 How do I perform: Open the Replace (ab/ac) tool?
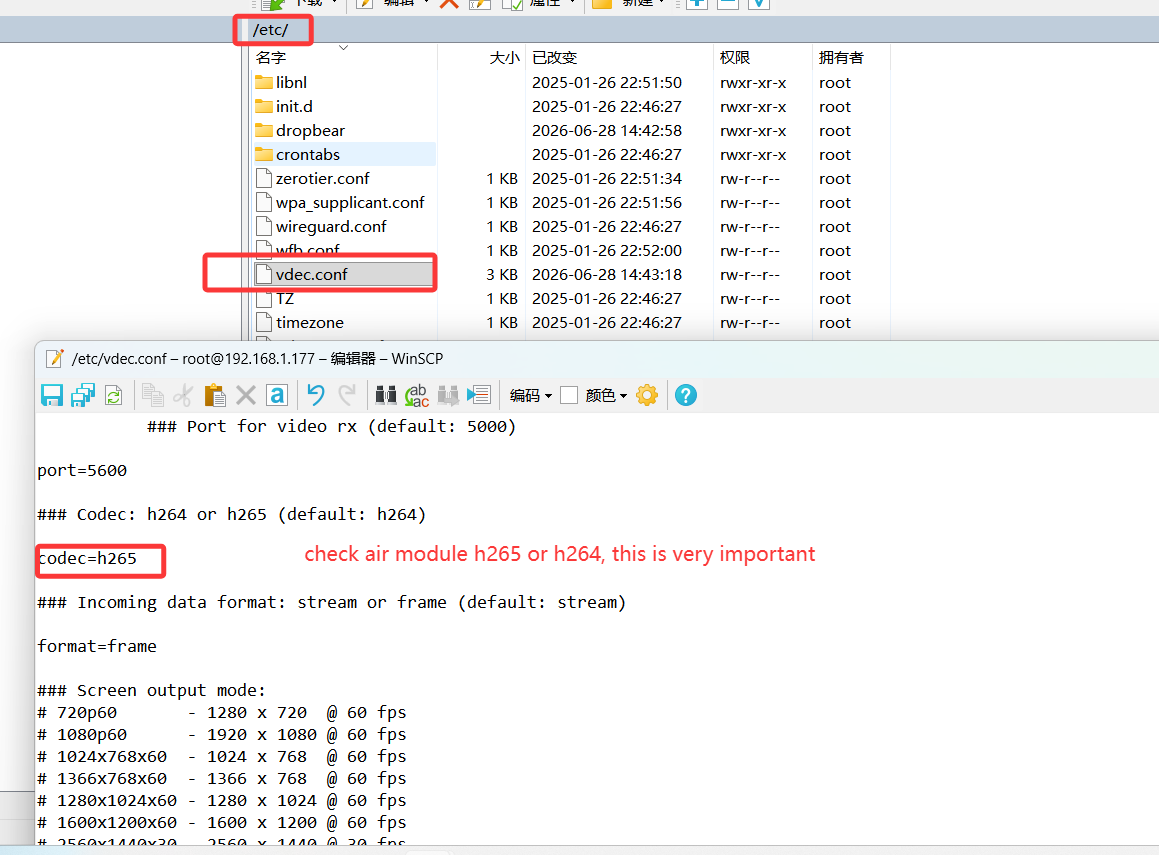(417, 395)
